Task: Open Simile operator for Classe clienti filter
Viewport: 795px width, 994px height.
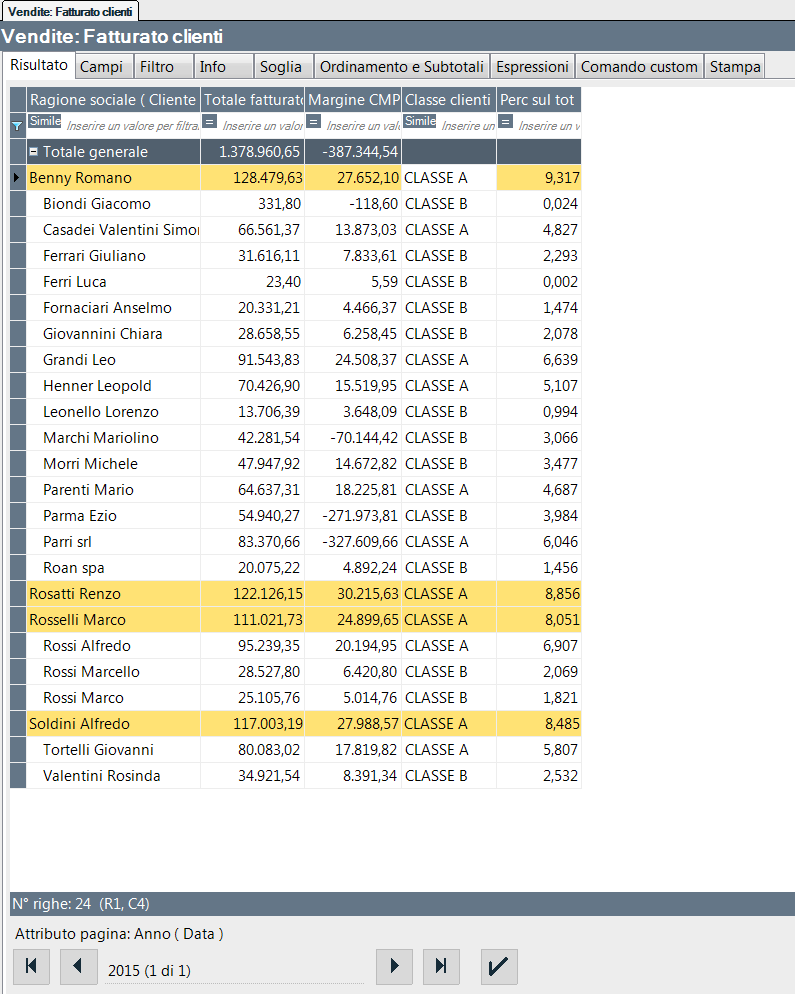Action: [420, 121]
